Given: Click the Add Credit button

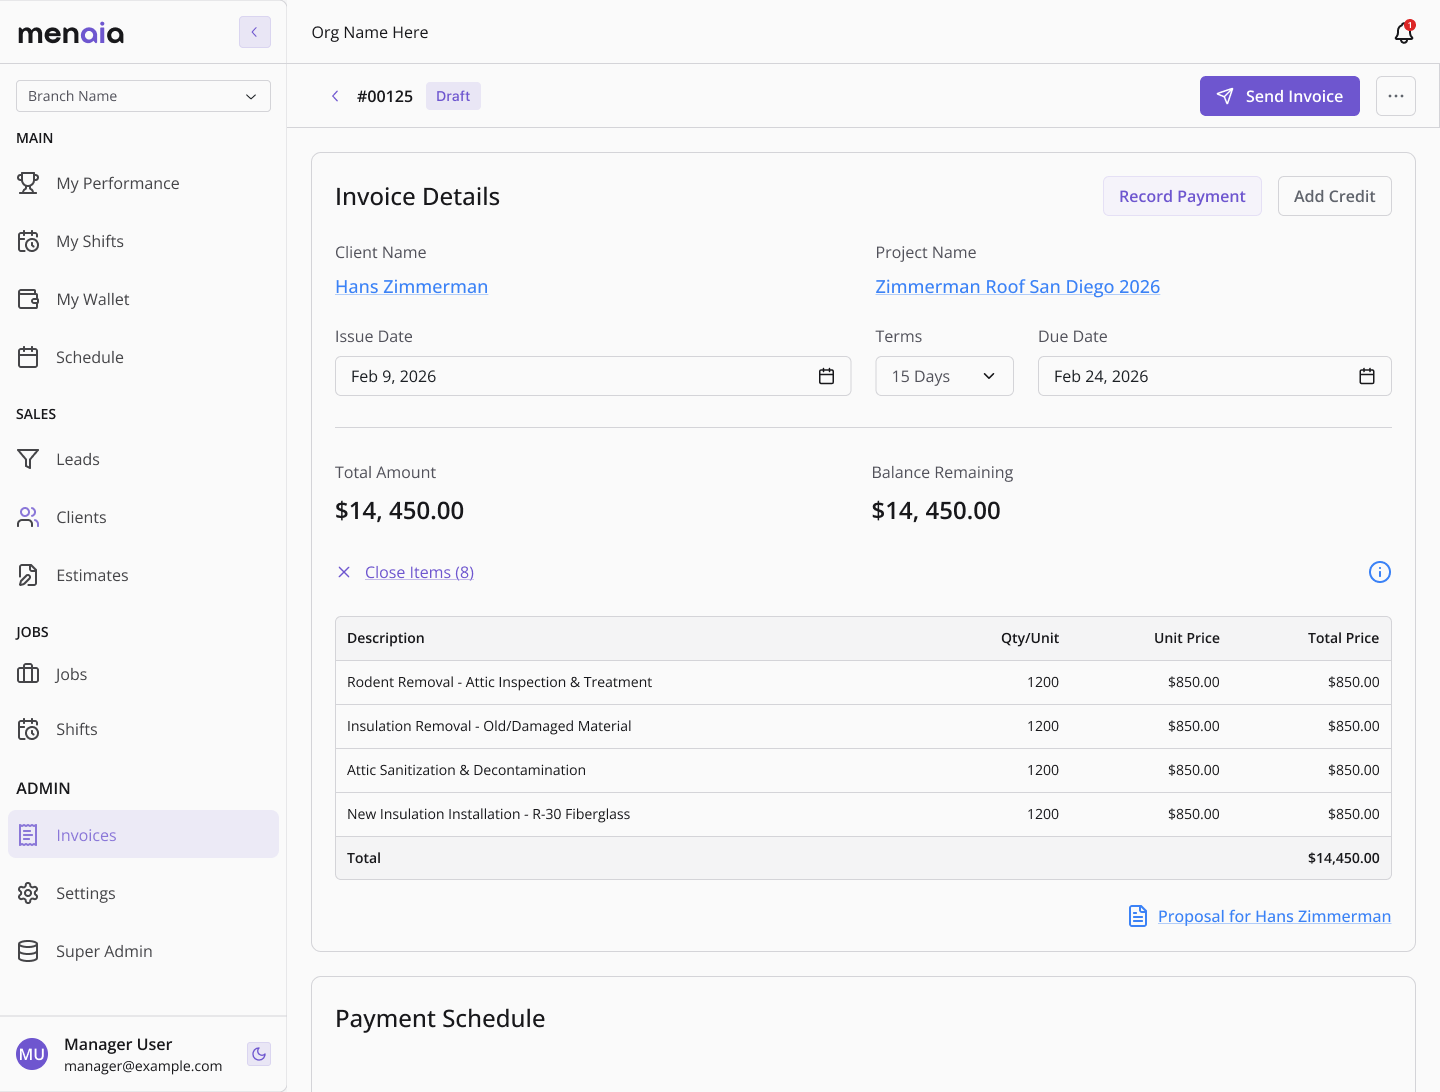Looking at the screenshot, I should pyautogui.click(x=1334, y=196).
